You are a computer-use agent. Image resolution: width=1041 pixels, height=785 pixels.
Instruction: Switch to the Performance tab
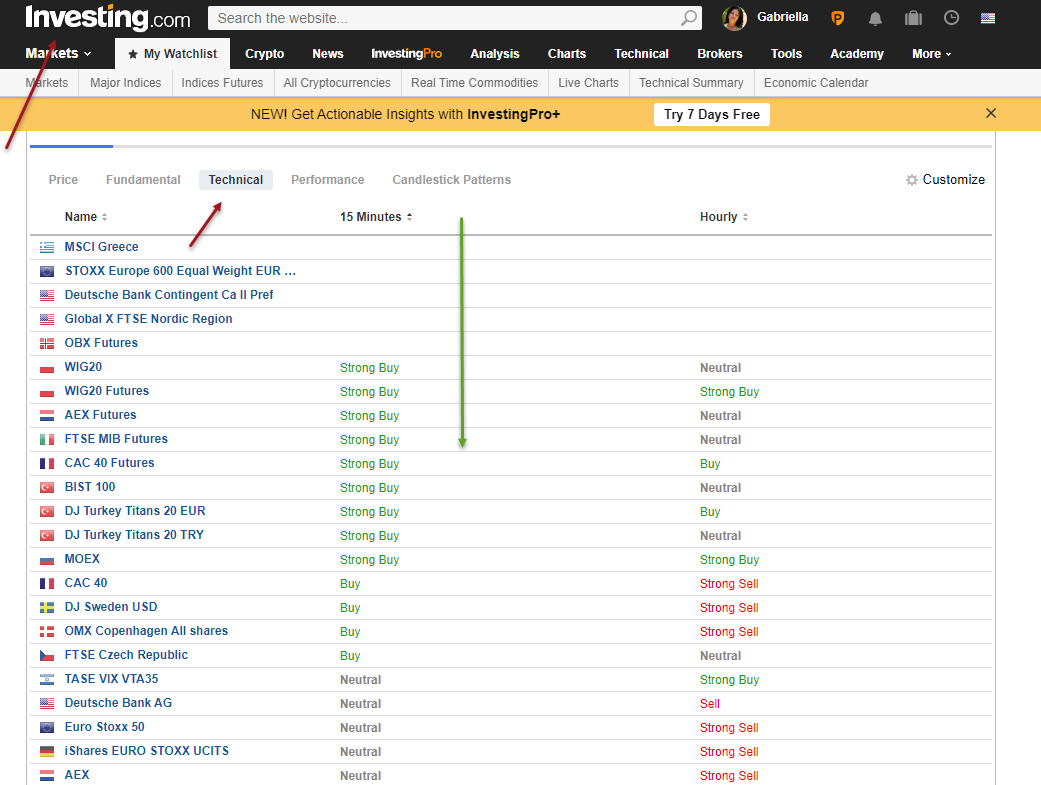pos(327,180)
